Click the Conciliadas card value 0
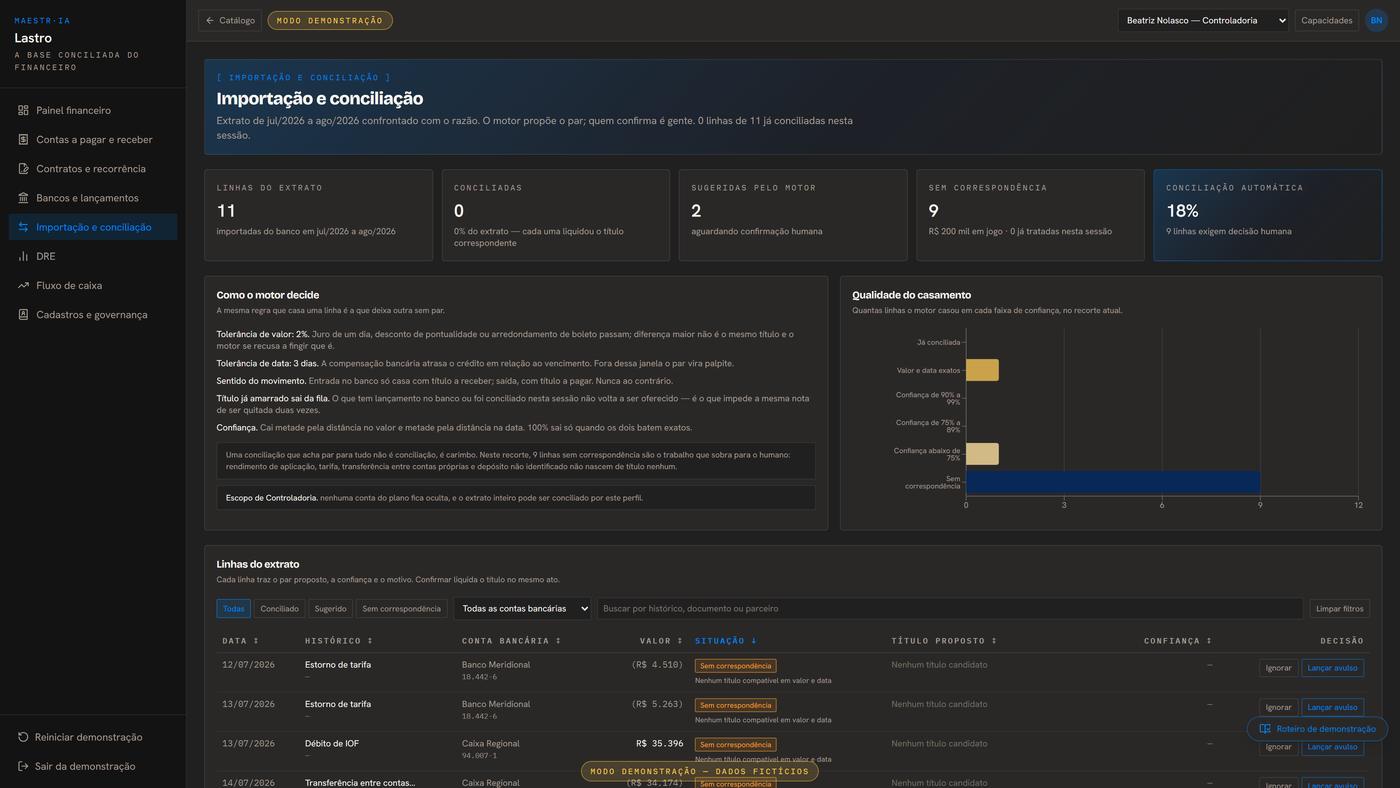Screen dimensions: 1400x788 pyautogui.click(x=459, y=211)
